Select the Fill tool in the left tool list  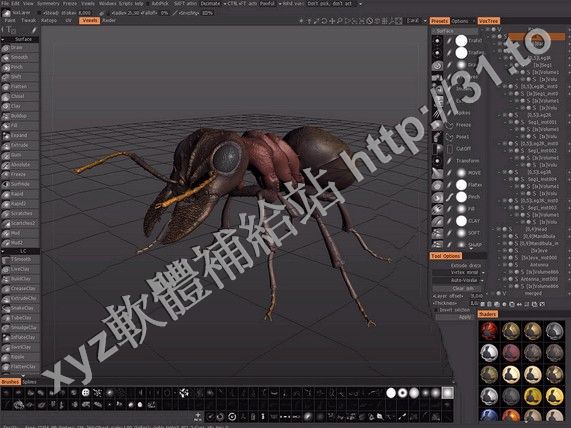(x=20, y=126)
